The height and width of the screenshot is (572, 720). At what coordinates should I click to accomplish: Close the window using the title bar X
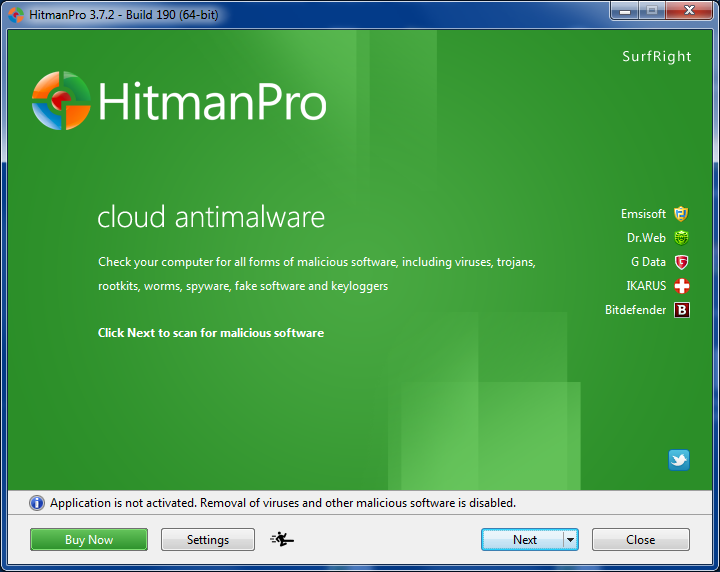point(689,11)
